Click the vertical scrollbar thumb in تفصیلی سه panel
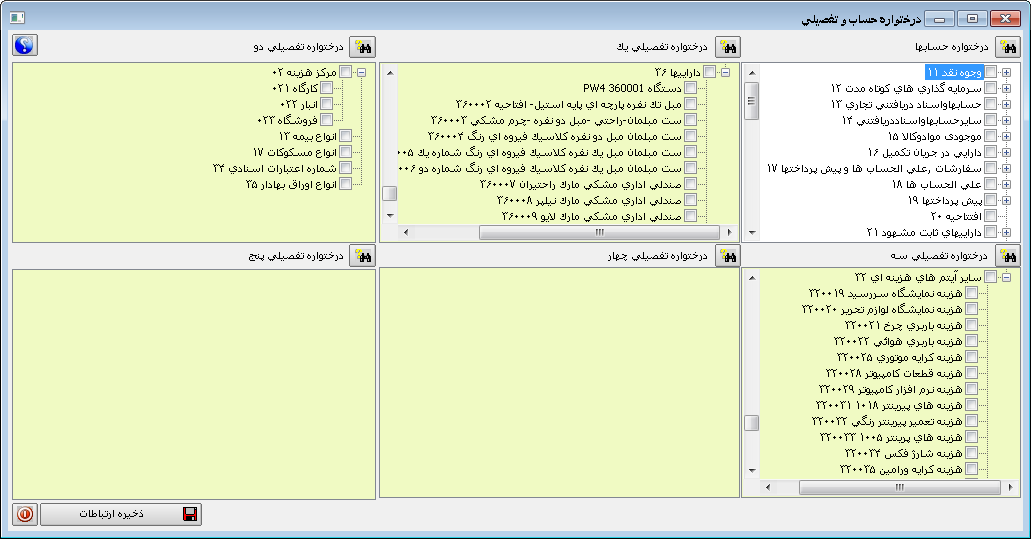Viewport: 1031px width, 539px height. click(x=750, y=422)
